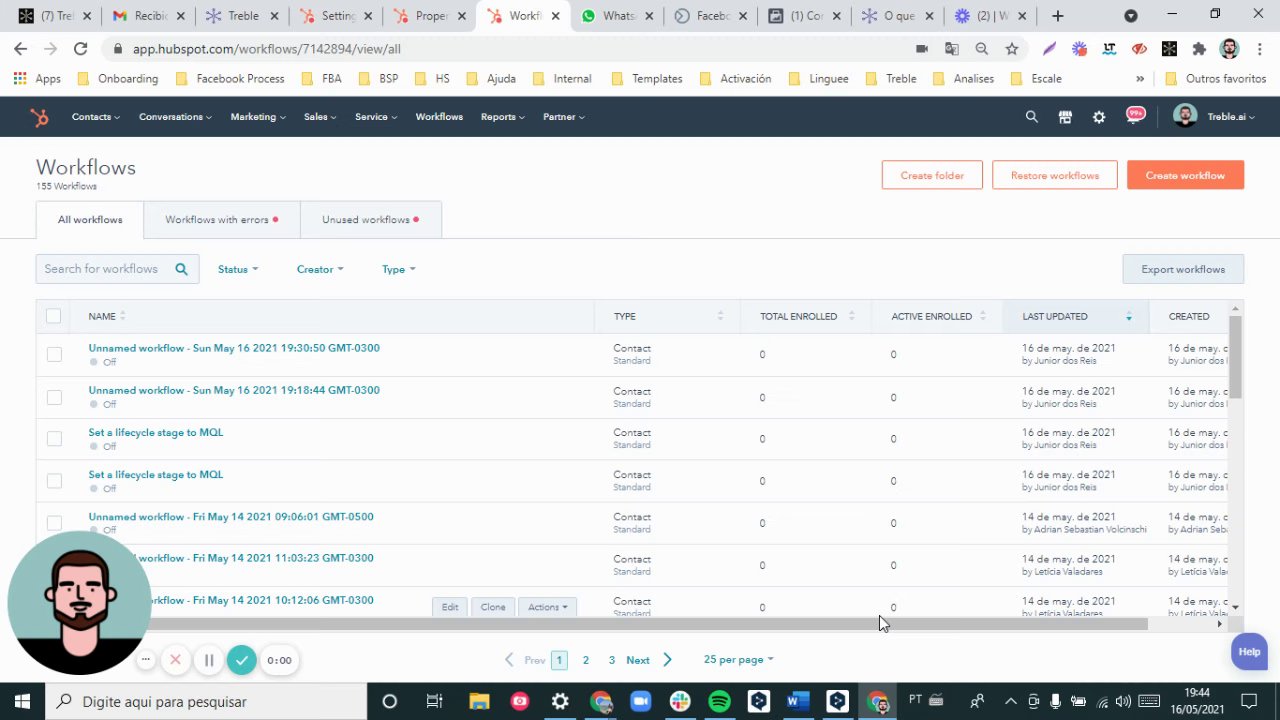Screen dimensions: 1280x720
Task: Click the Edit button on the hovered row
Action: point(450,607)
